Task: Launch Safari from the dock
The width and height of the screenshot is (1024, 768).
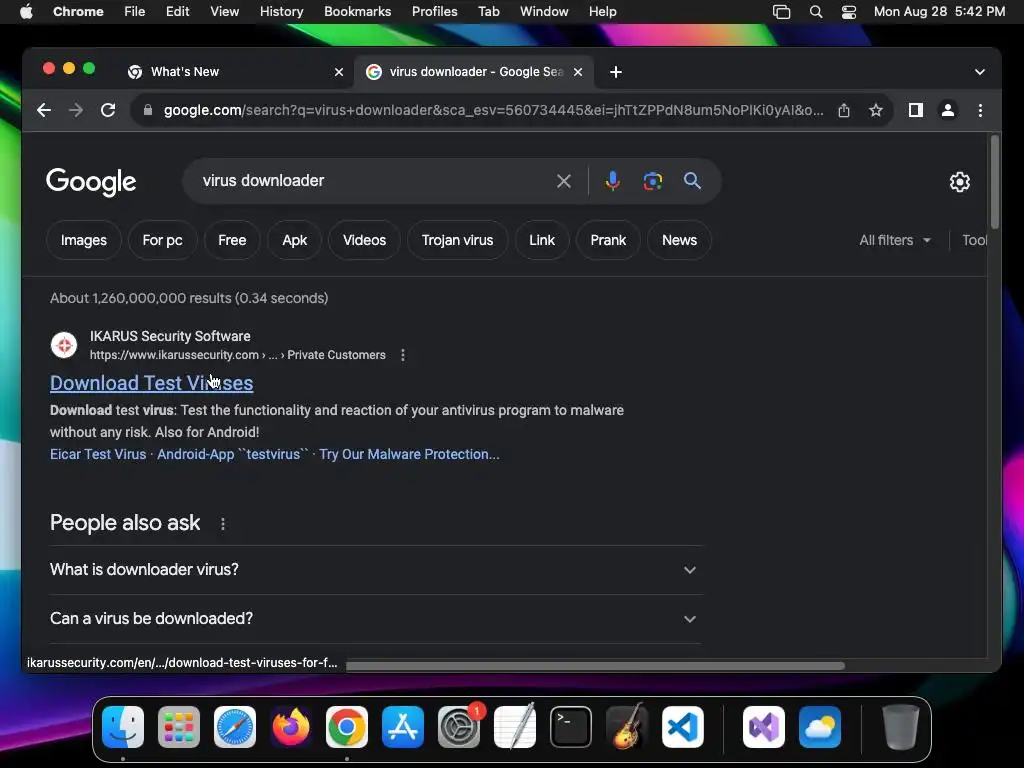Action: (235, 726)
